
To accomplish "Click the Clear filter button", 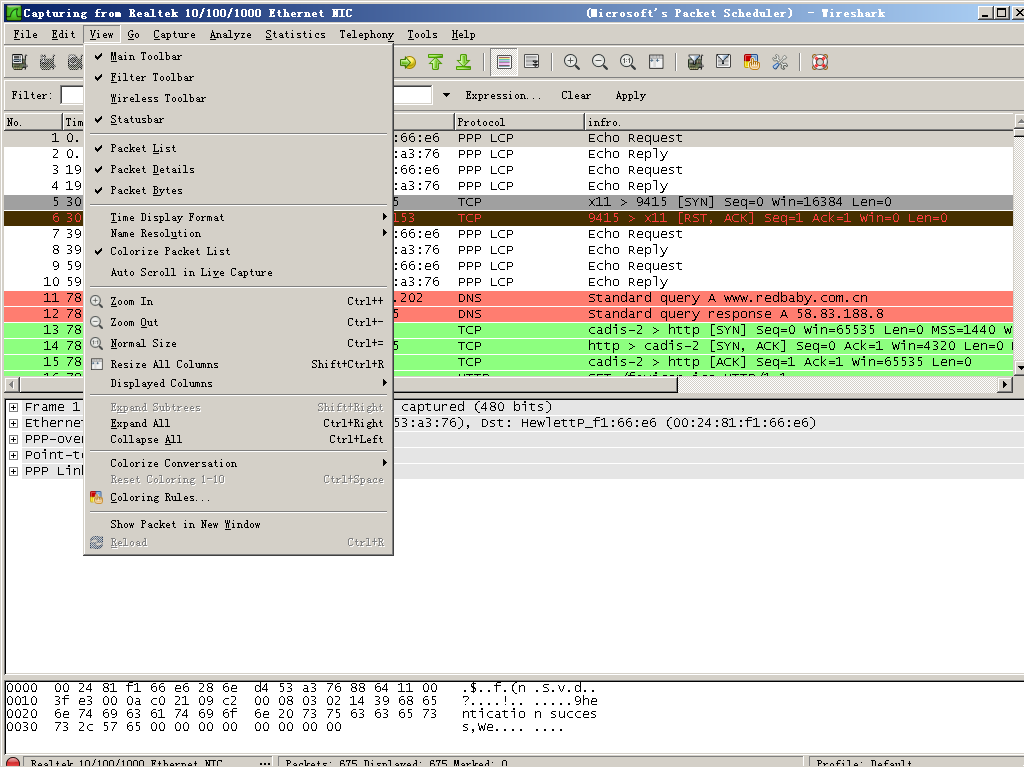I will click(576, 95).
